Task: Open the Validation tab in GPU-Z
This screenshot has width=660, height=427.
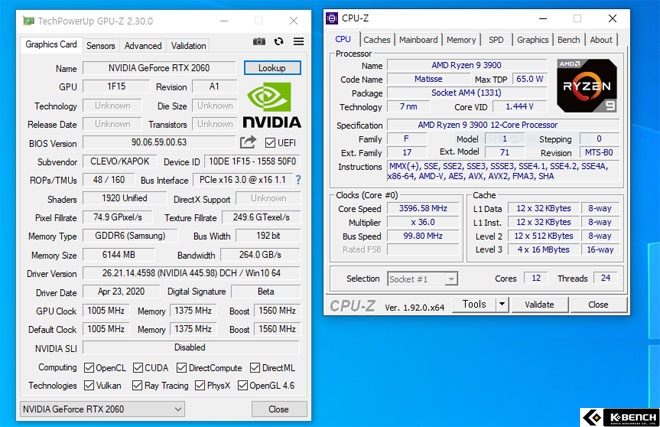Action: pyautogui.click(x=188, y=45)
